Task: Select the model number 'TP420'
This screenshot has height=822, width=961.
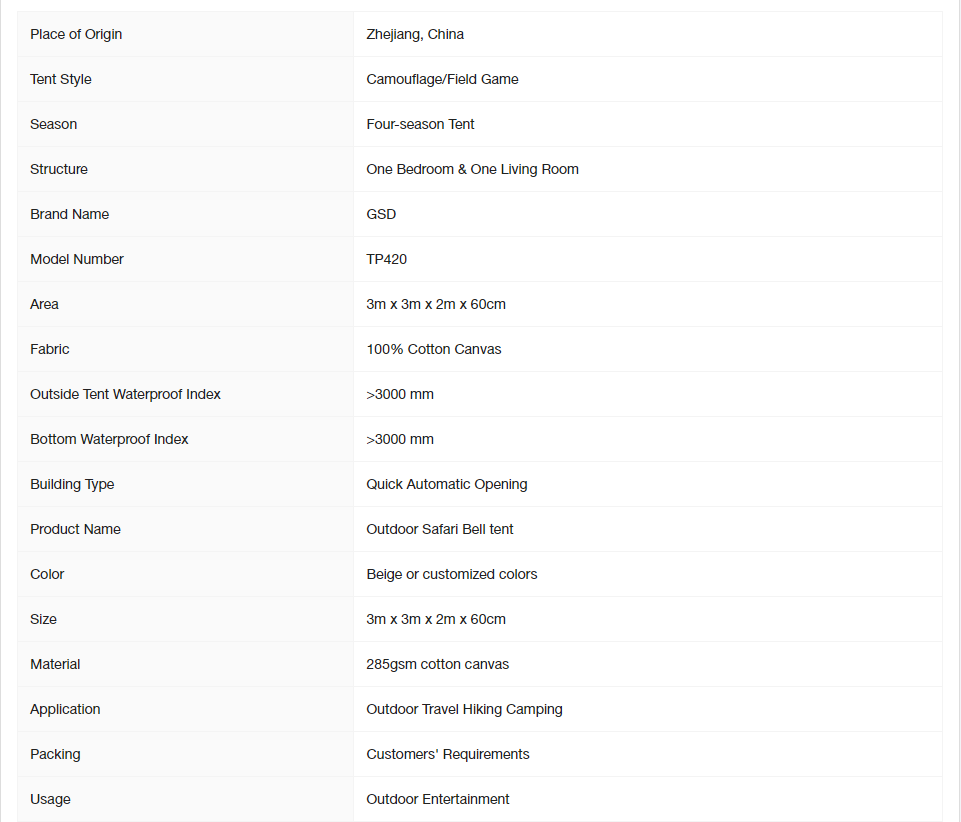Action: [x=387, y=259]
